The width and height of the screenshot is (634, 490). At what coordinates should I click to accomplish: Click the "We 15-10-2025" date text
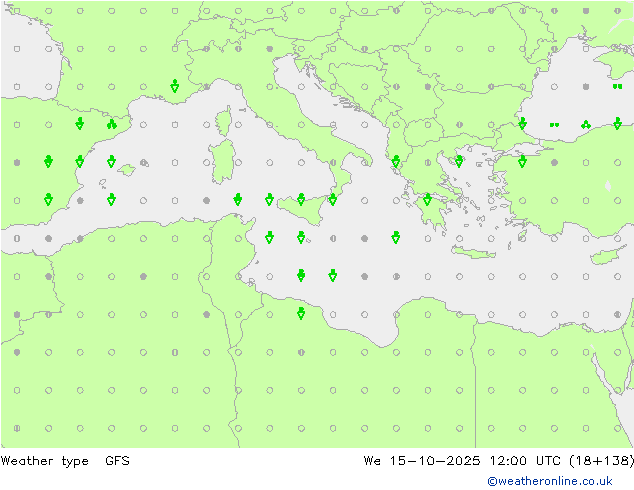point(422,460)
